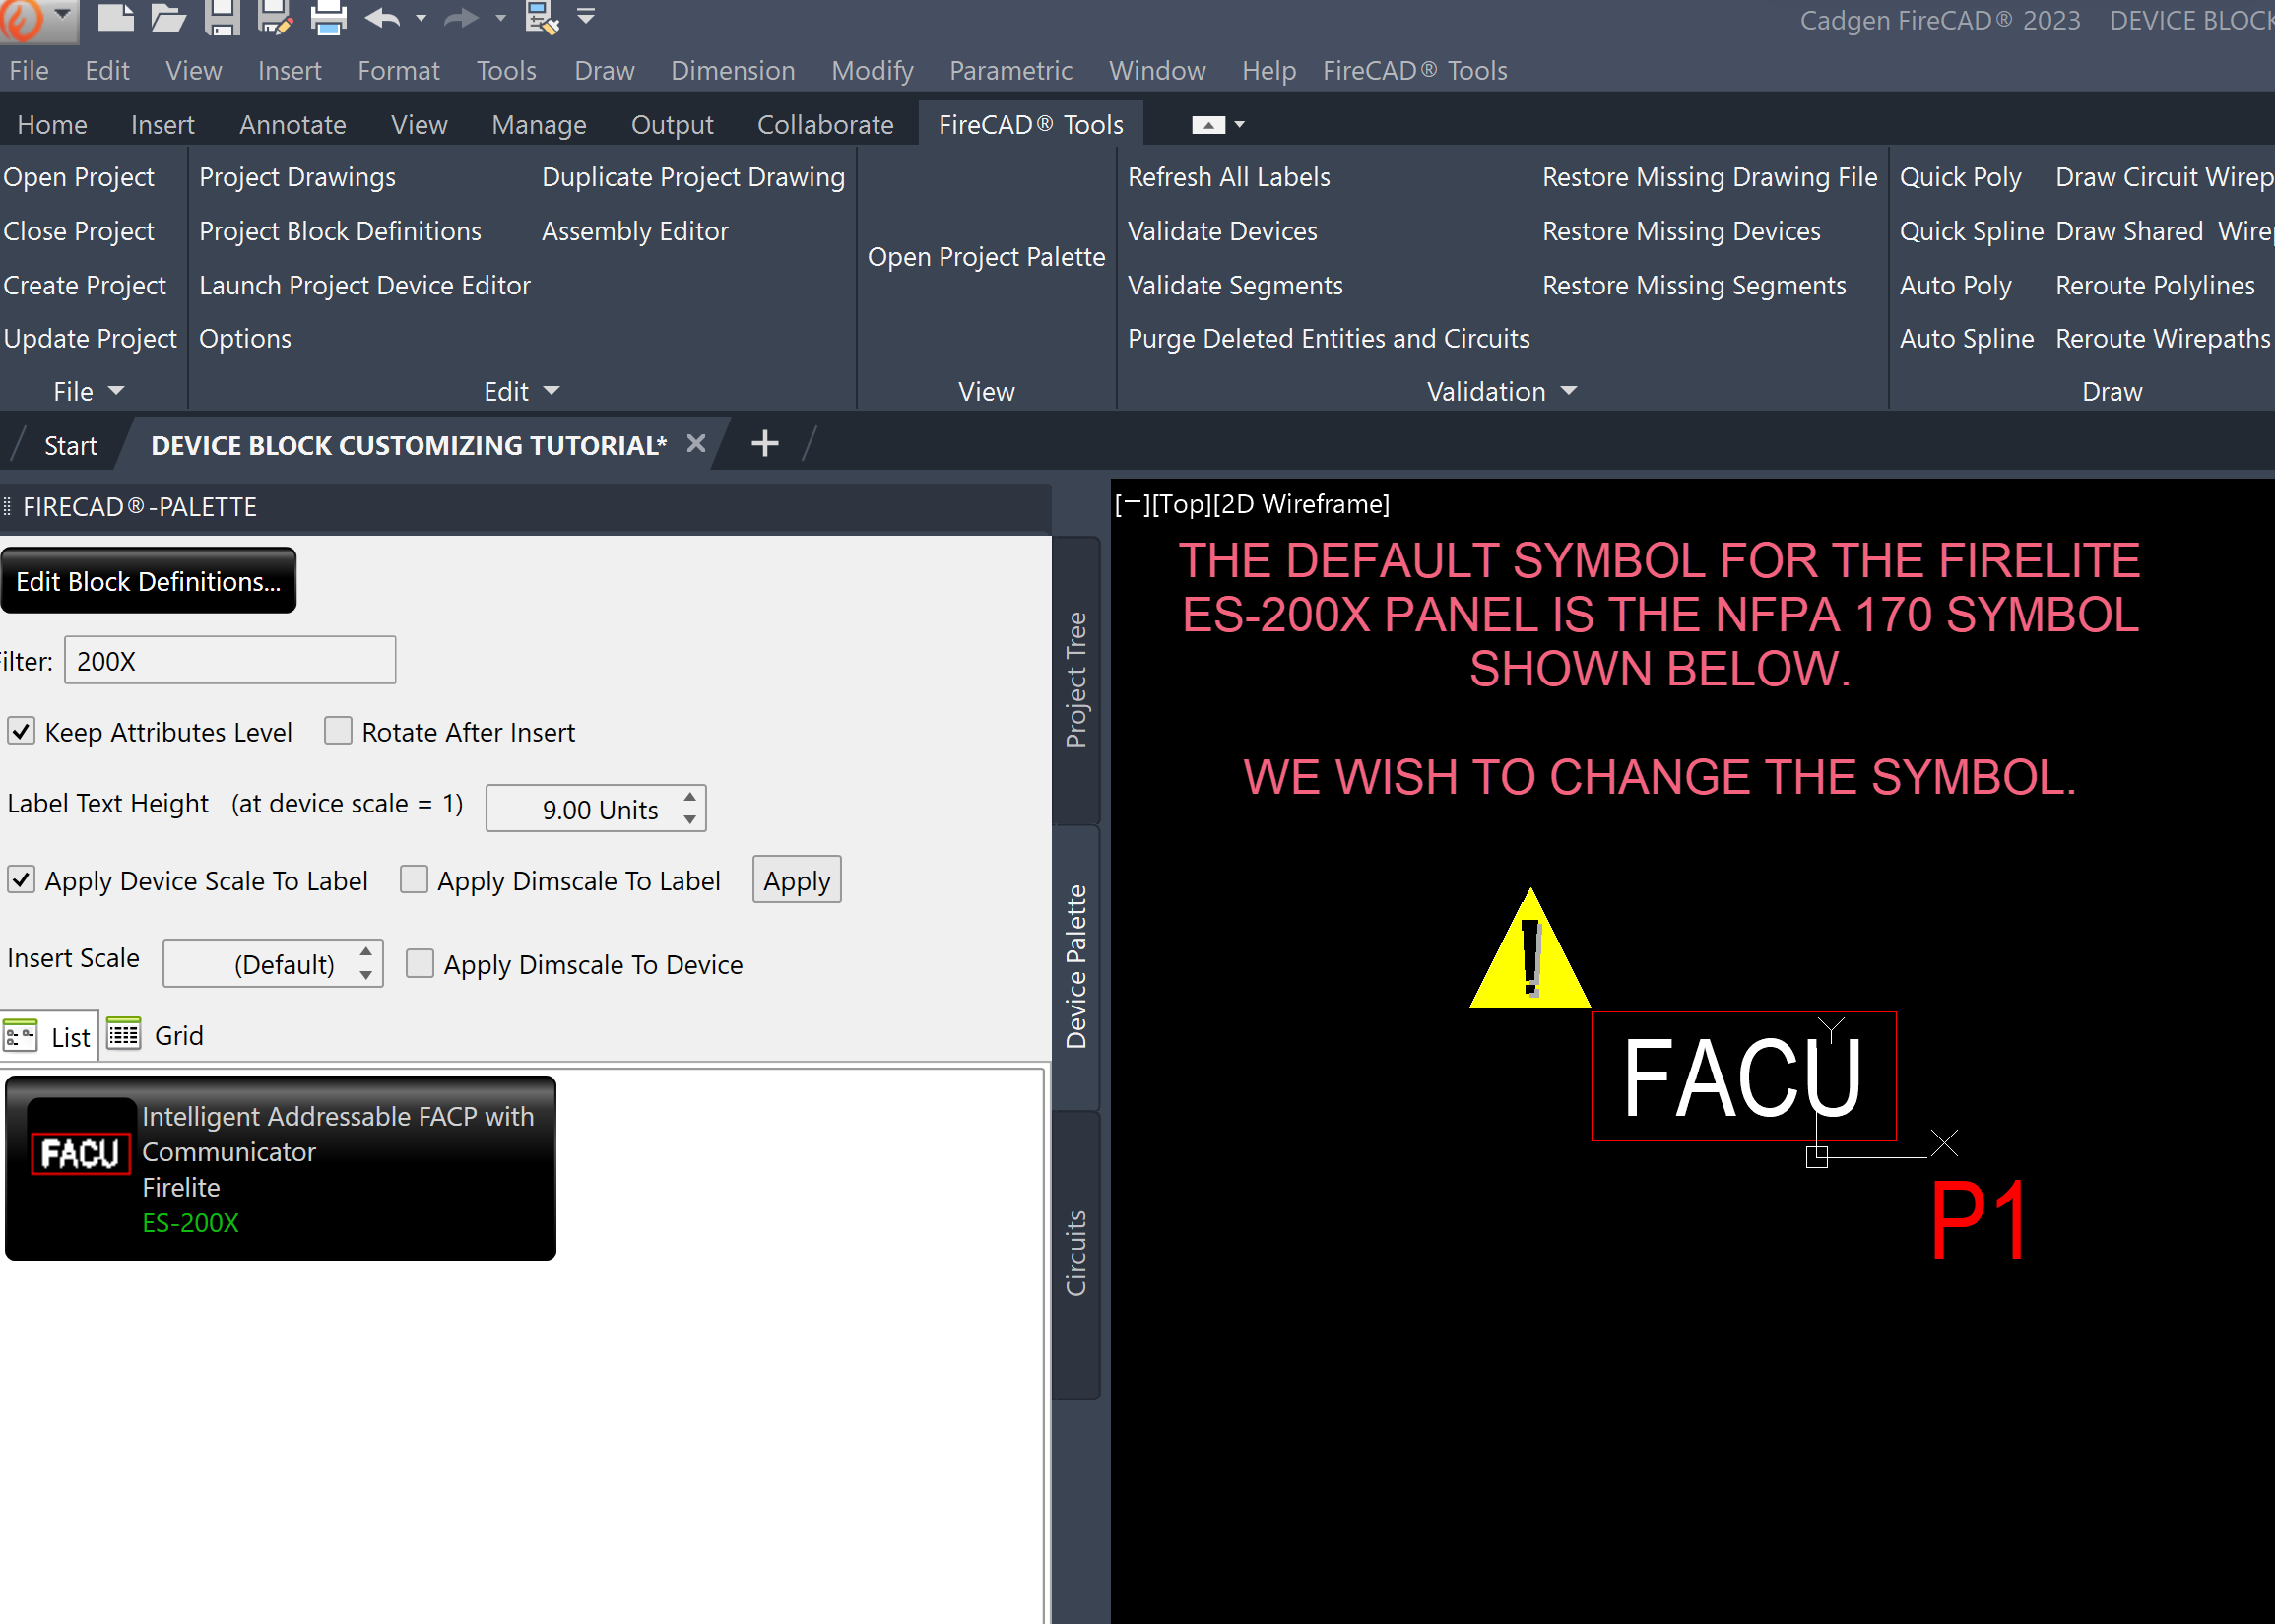This screenshot has height=1624, width=2275.
Task: Click the Undo arrow icon
Action: pyautogui.click(x=383, y=17)
